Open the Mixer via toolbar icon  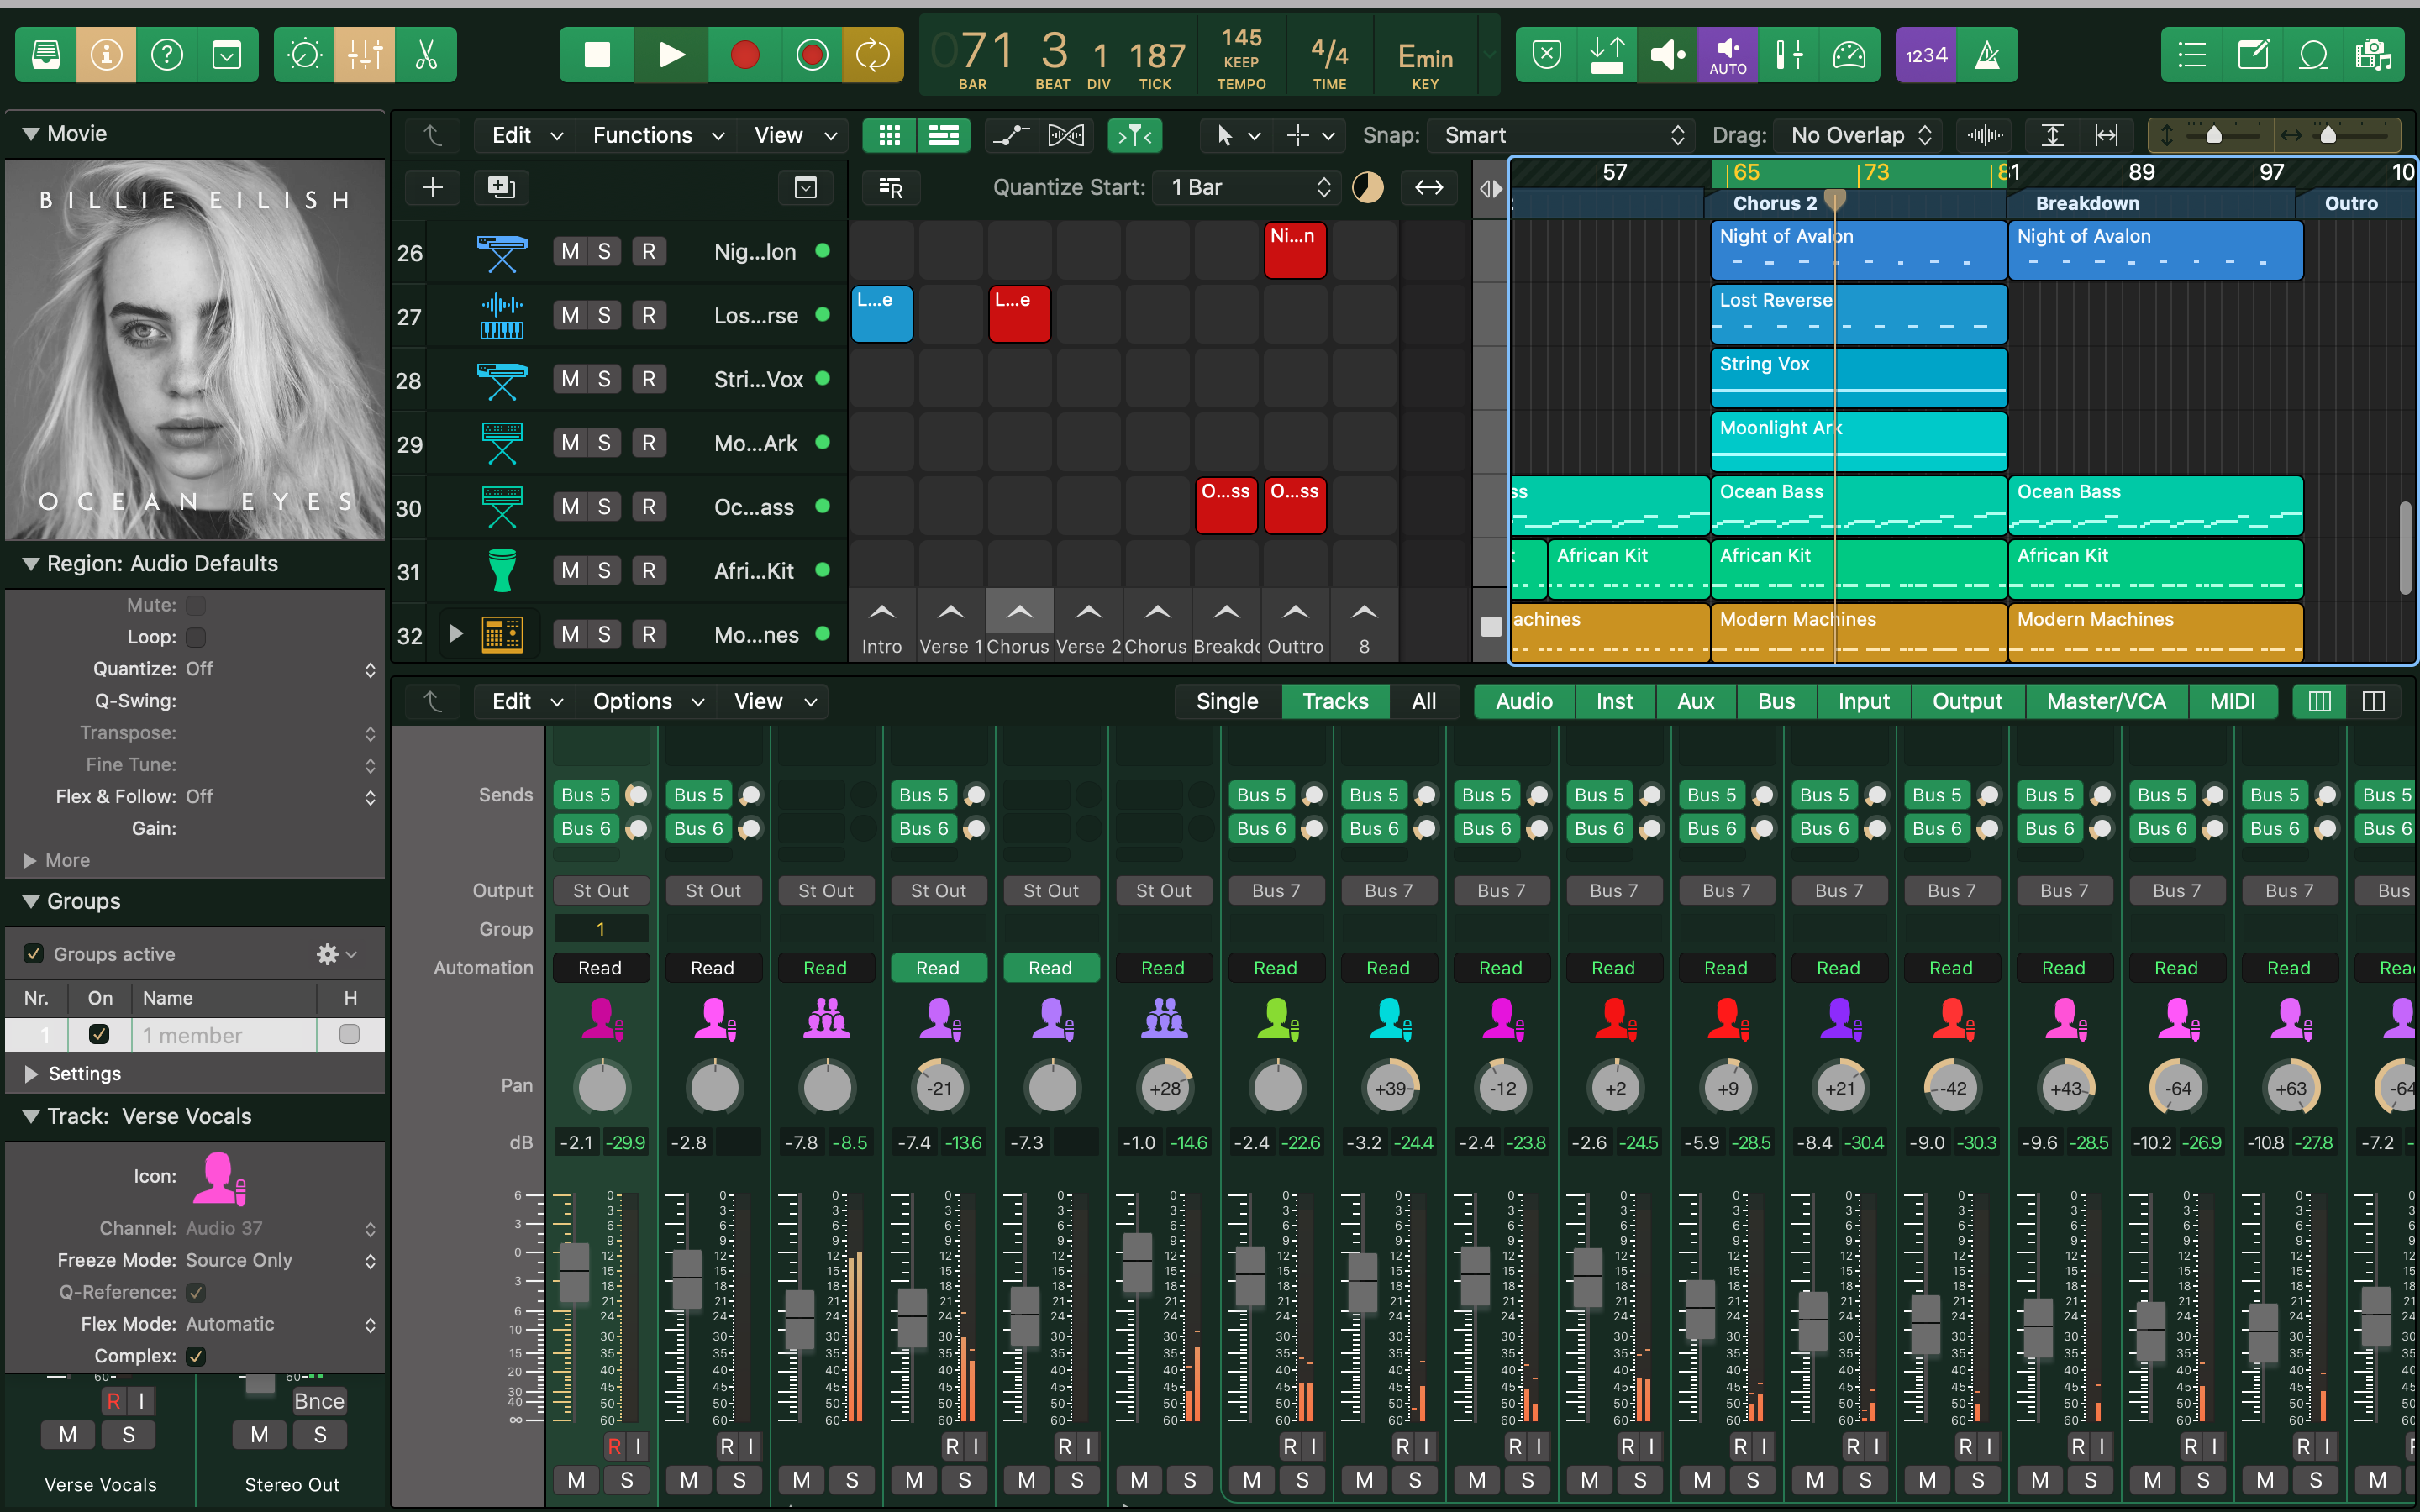click(x=365, y=54)
